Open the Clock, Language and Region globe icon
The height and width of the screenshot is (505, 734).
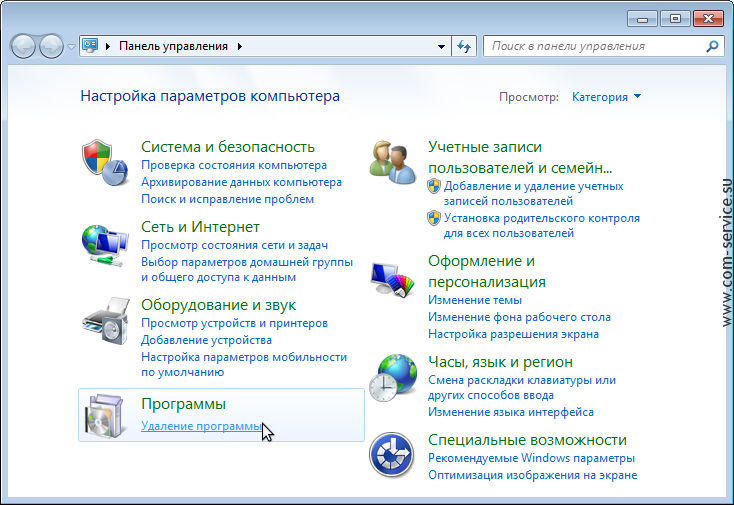coord(393,378)
